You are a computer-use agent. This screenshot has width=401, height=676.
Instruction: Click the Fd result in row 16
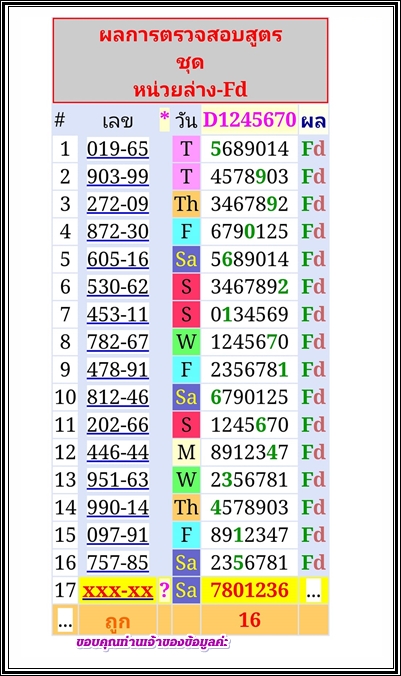(313, 563)
